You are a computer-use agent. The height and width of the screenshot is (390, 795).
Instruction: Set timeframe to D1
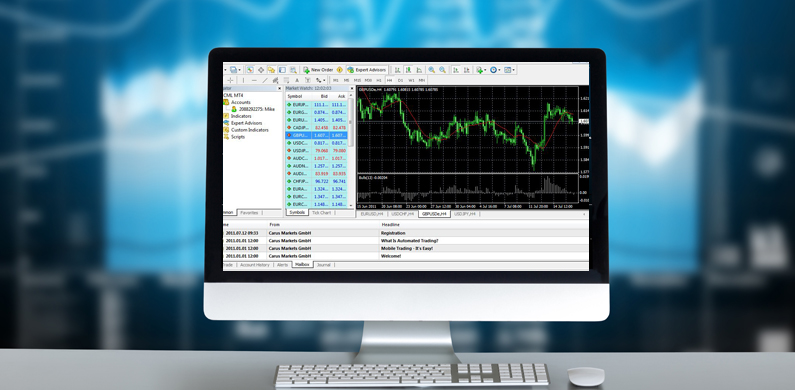coord(401,80)
